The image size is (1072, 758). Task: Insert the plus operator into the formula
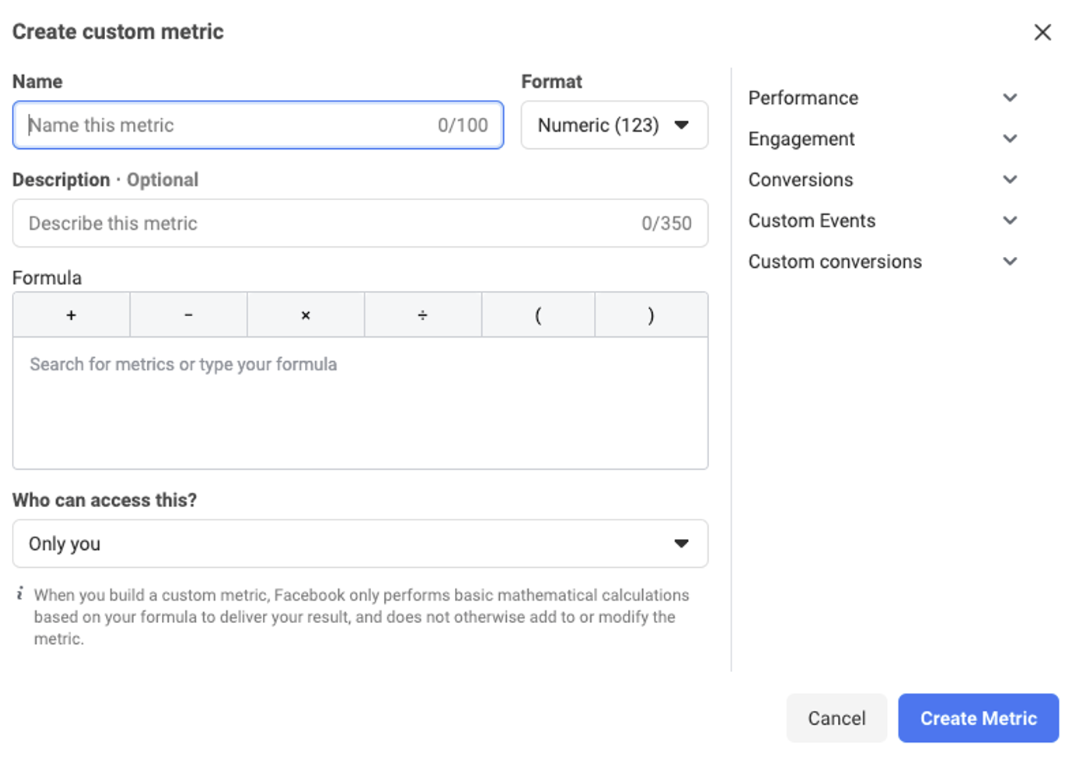pyautogui.click(x=70, y=314)
